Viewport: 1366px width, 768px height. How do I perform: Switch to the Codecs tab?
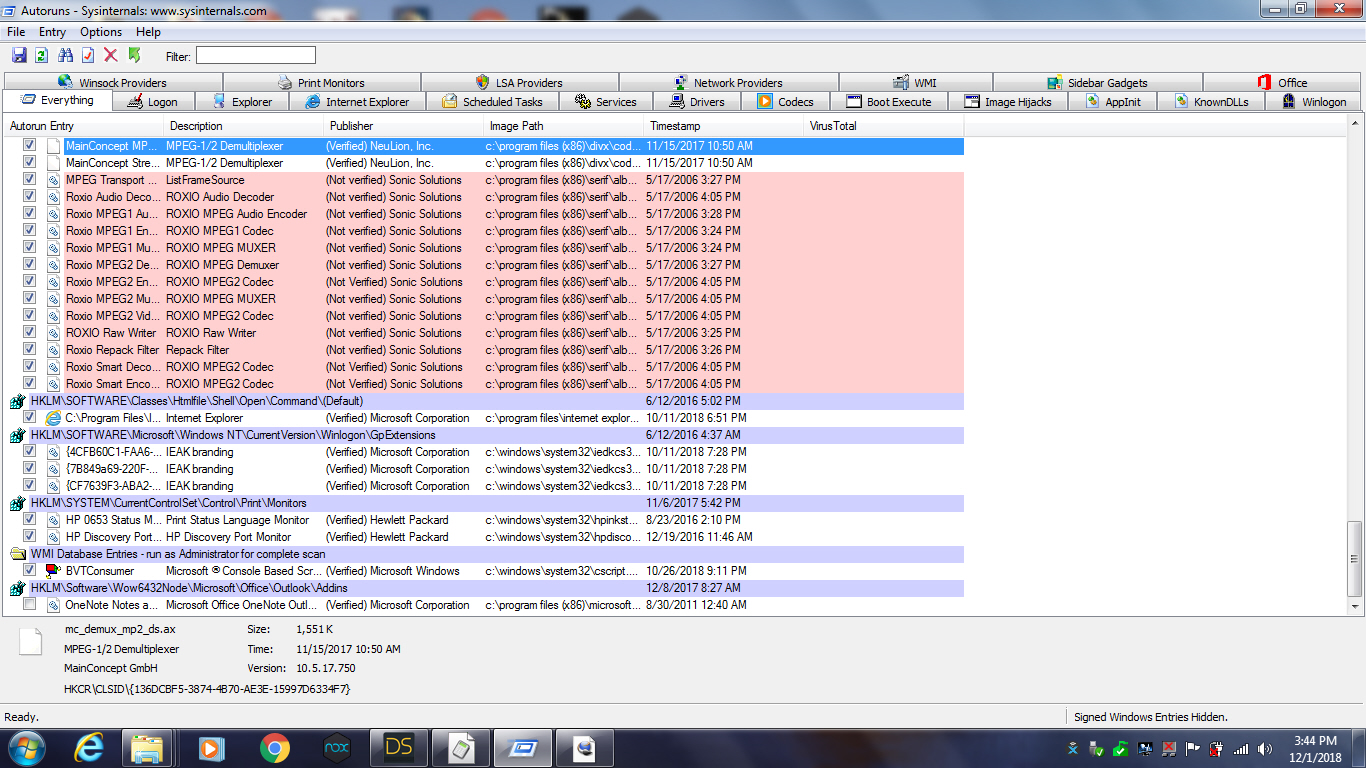[785, 102]
